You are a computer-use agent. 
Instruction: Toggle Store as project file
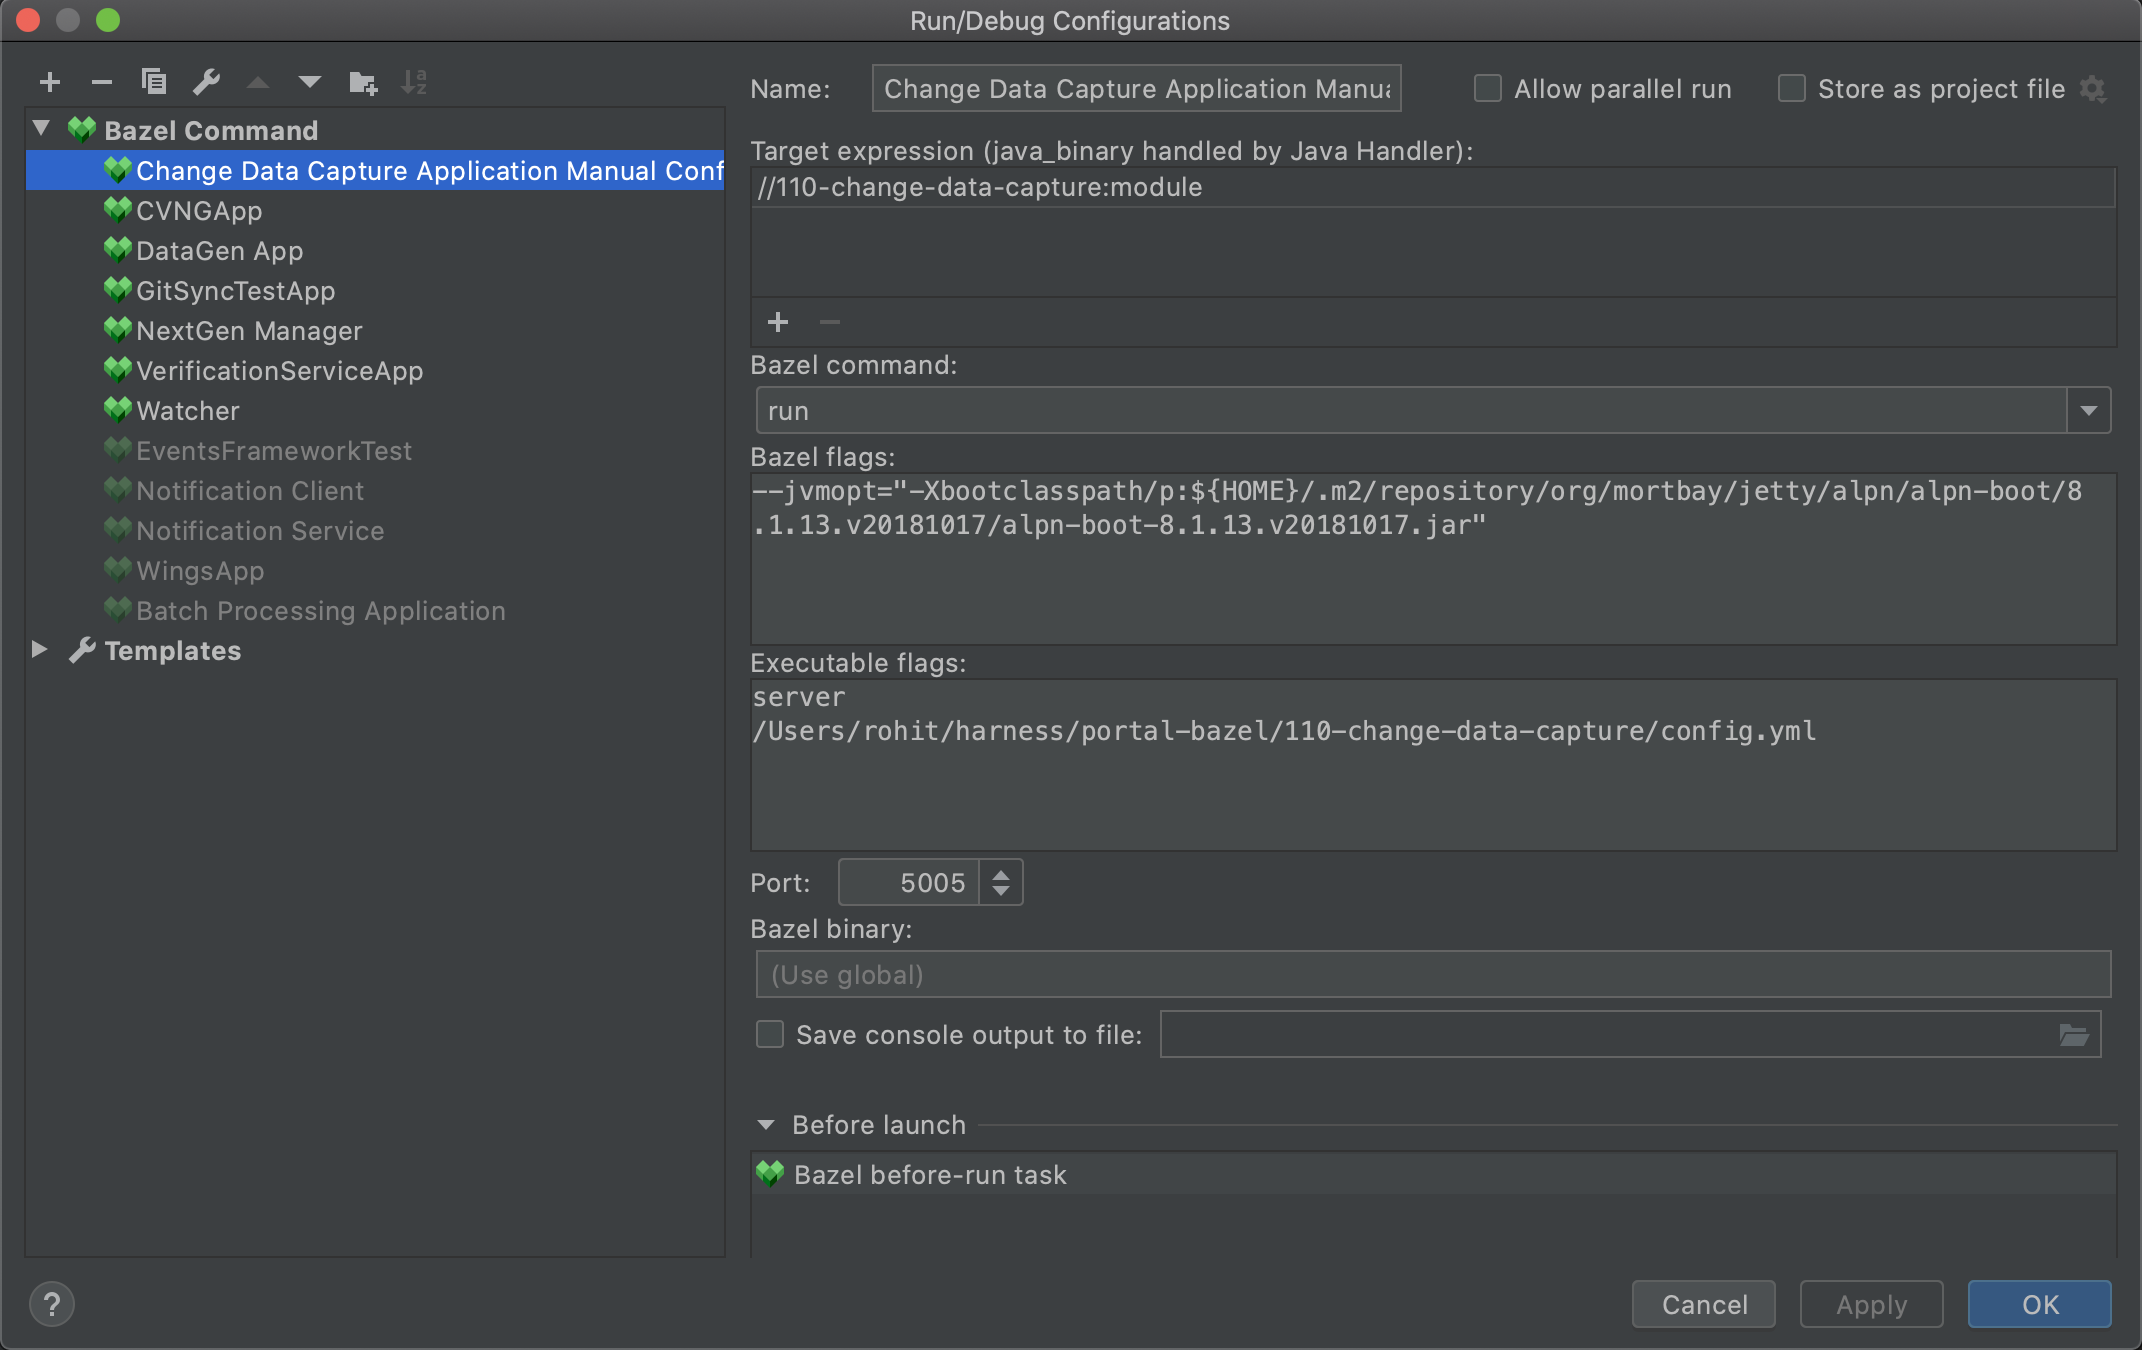[x=1792, y=89]
